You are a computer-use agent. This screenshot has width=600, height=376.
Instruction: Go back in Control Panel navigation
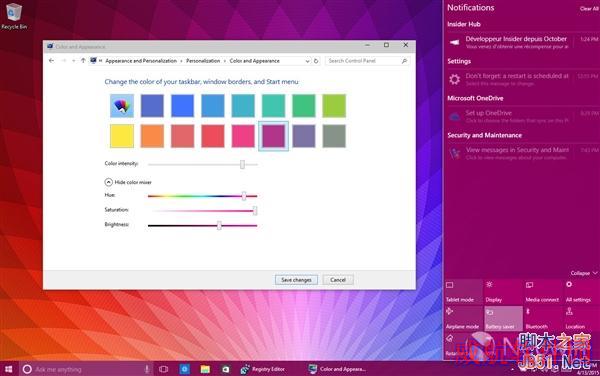tap(52, 61)
